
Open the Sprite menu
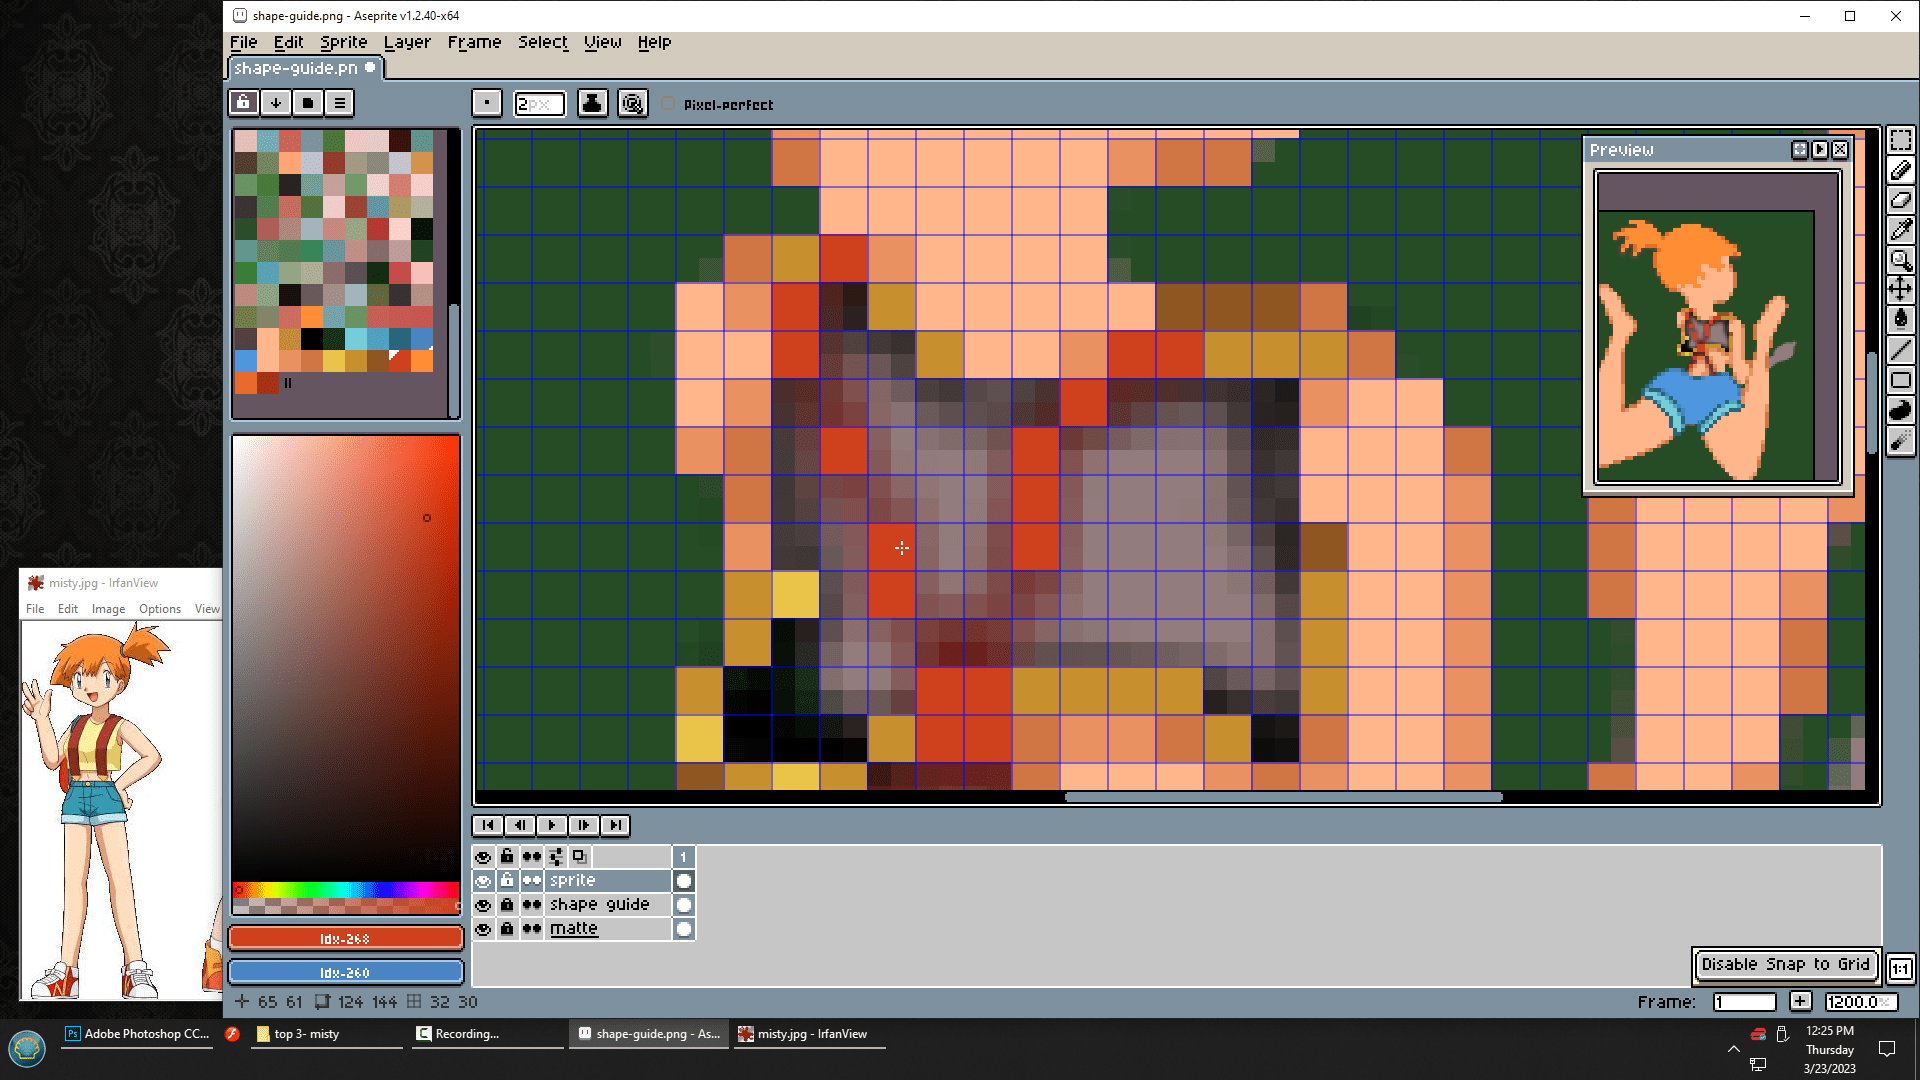point(343,42)
